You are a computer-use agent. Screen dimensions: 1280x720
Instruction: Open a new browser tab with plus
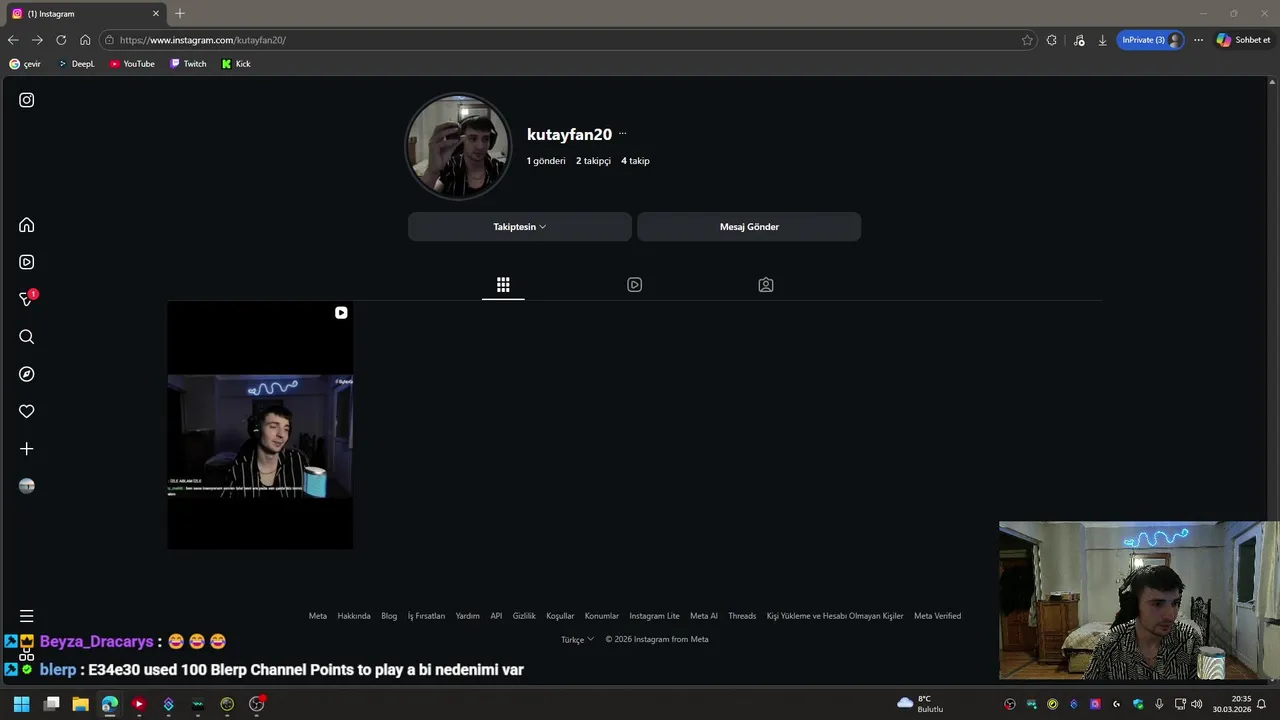[x=180, y=14]
